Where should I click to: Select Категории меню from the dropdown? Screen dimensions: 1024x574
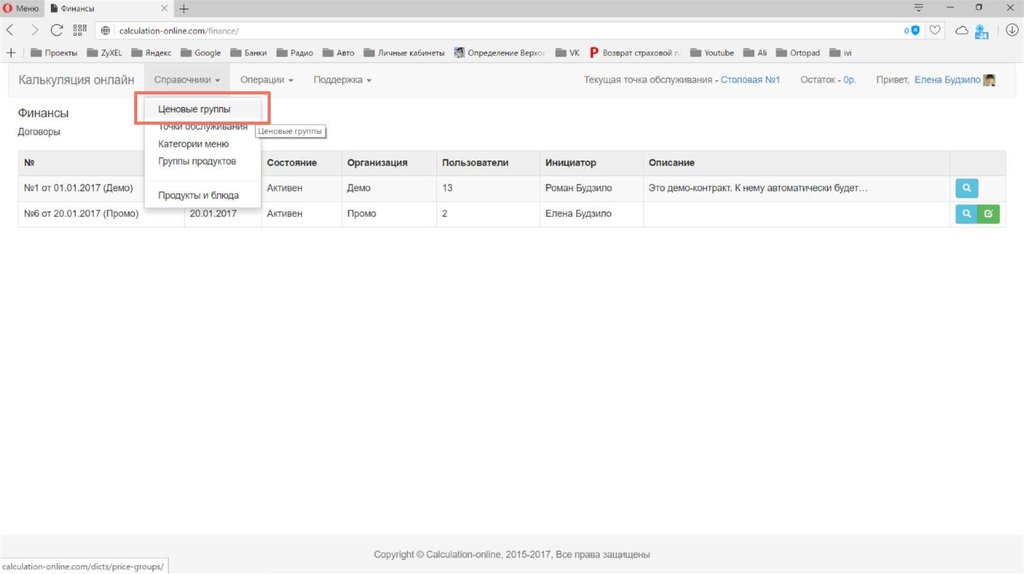pos(193,144)
